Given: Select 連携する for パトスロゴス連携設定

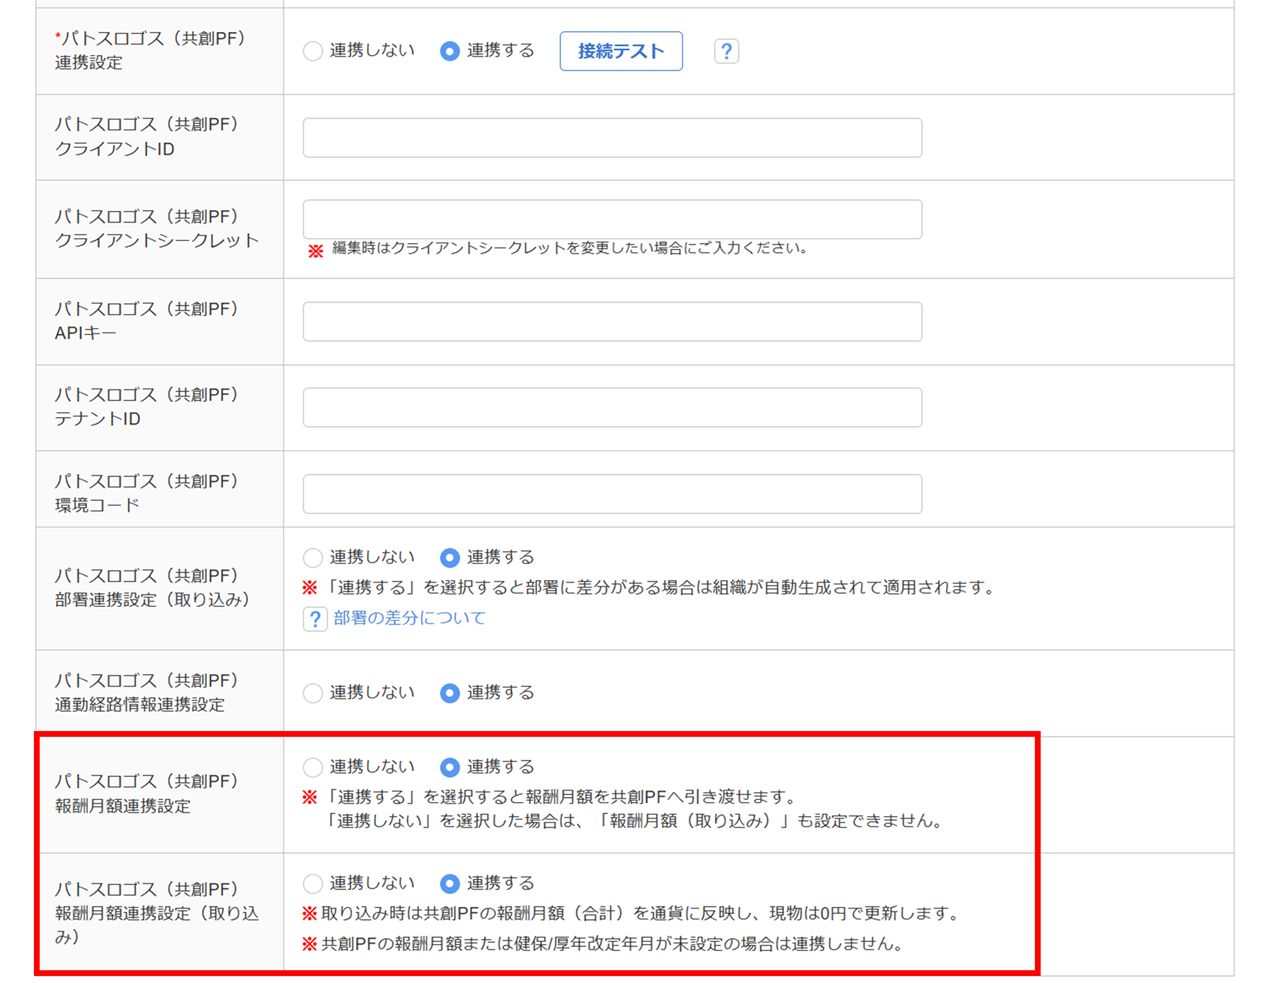Looking at the screenshot, I should 450,51.
